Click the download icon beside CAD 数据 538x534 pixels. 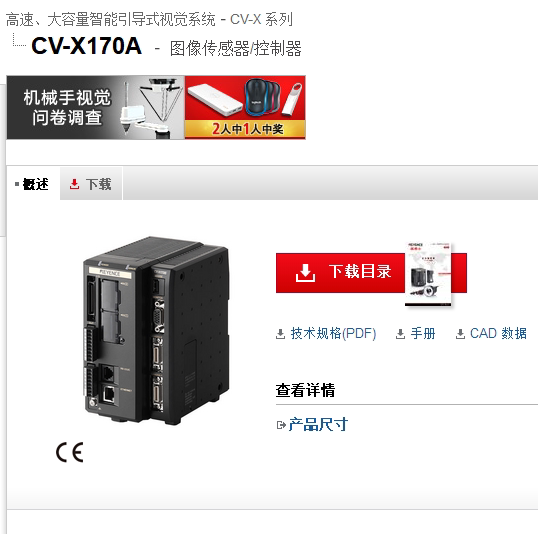coord(460,334)
